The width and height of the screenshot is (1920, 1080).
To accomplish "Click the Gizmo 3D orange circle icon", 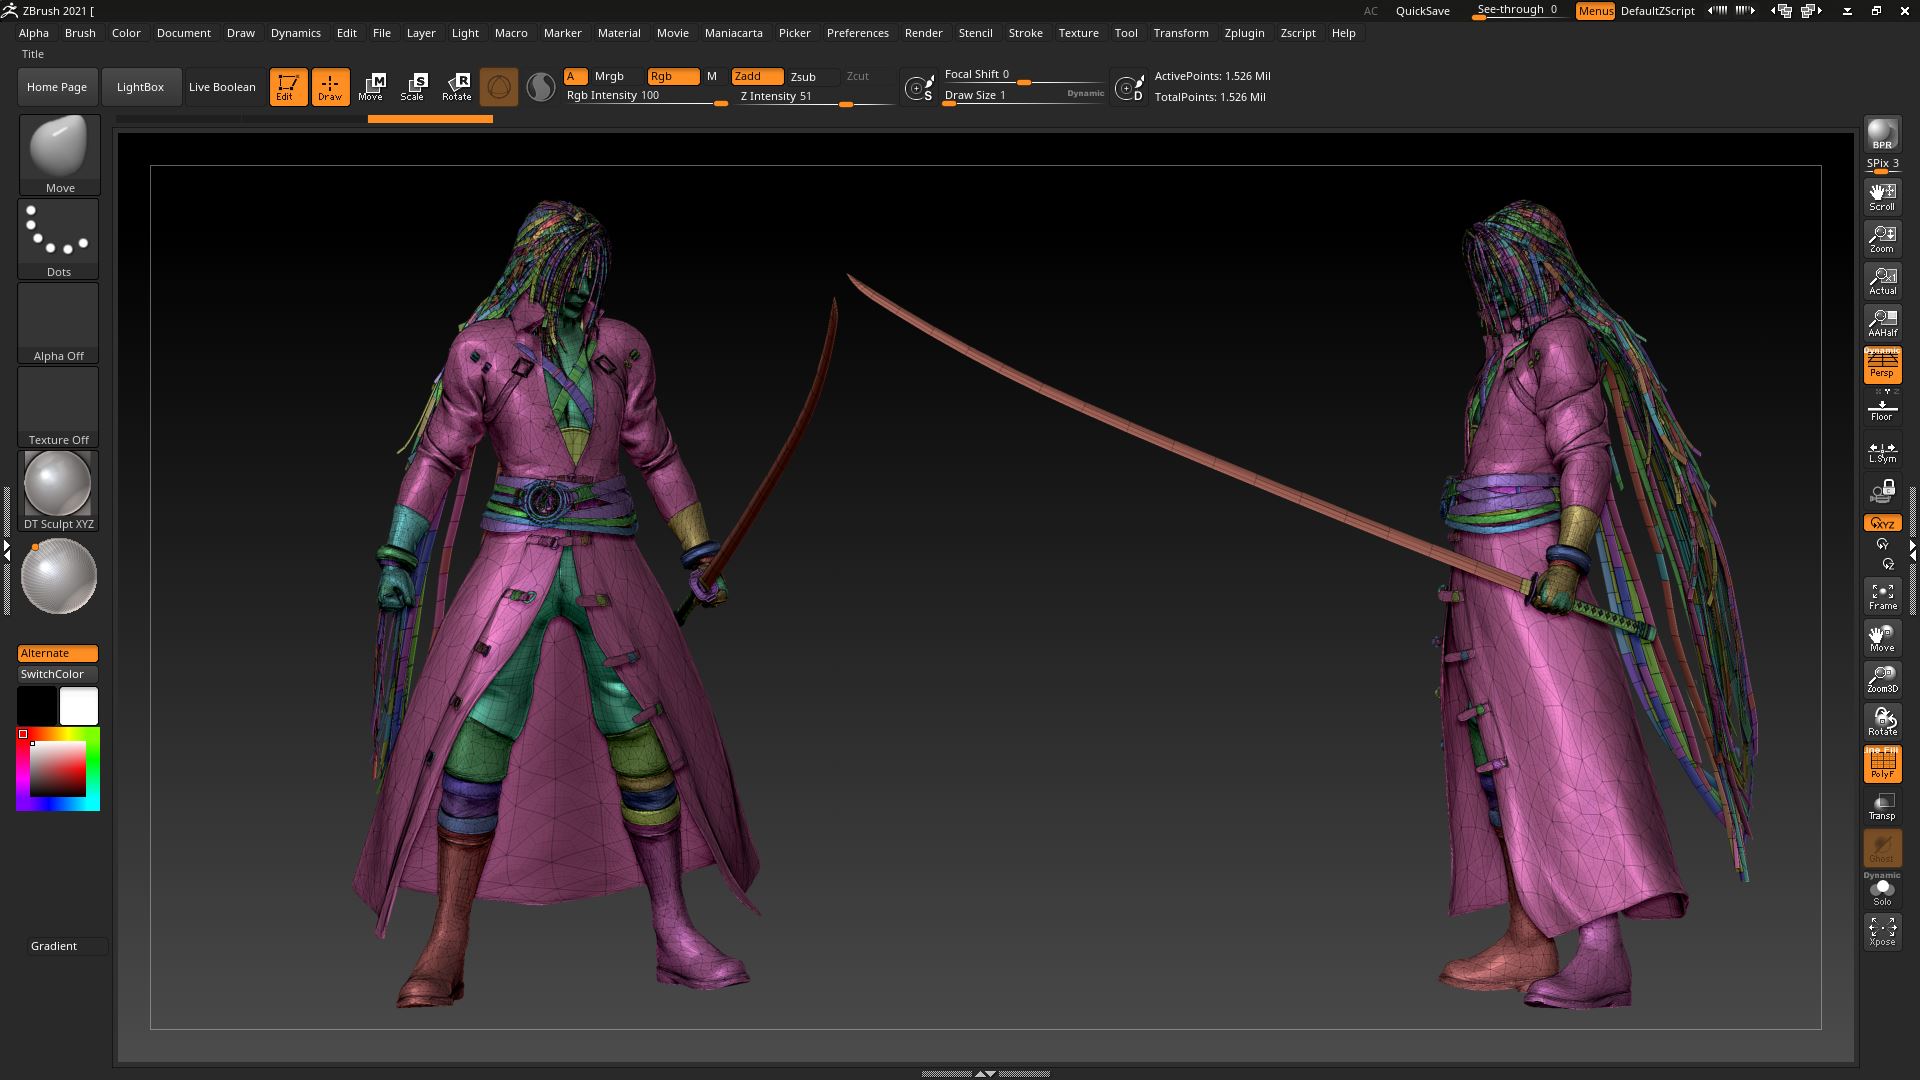I will pos(499,87).
